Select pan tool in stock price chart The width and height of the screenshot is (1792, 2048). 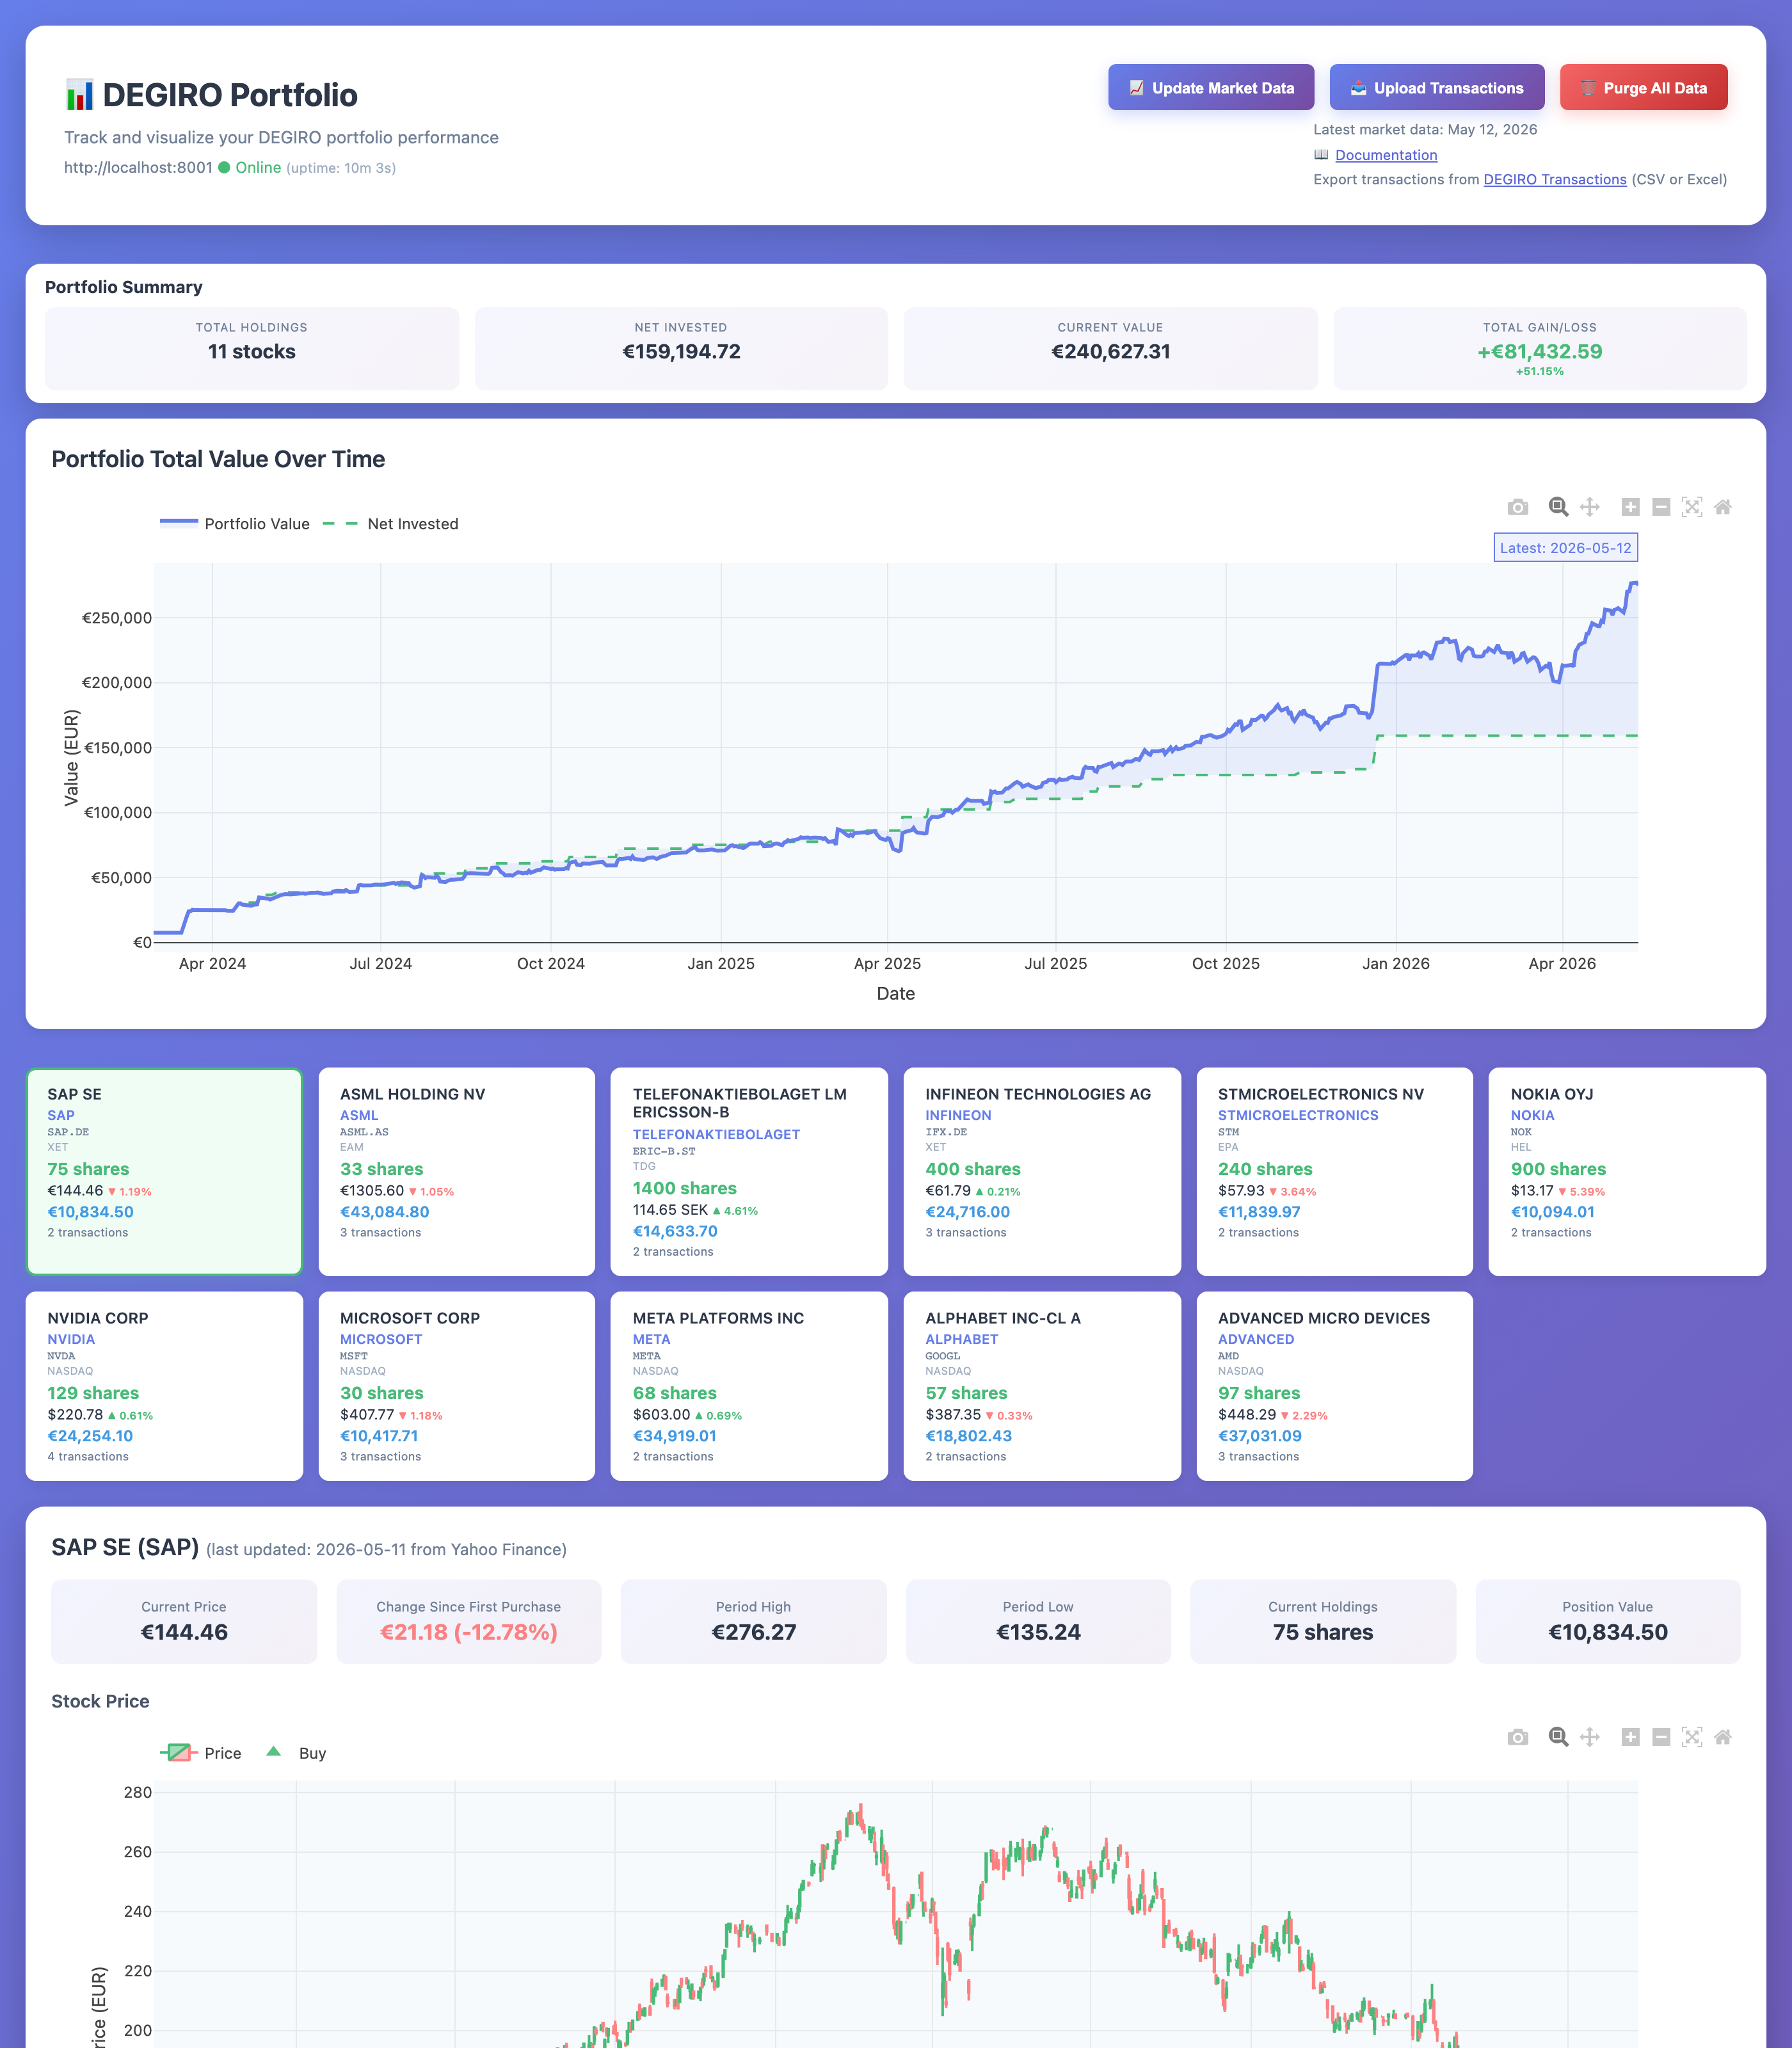[x=1589, y=1737]
